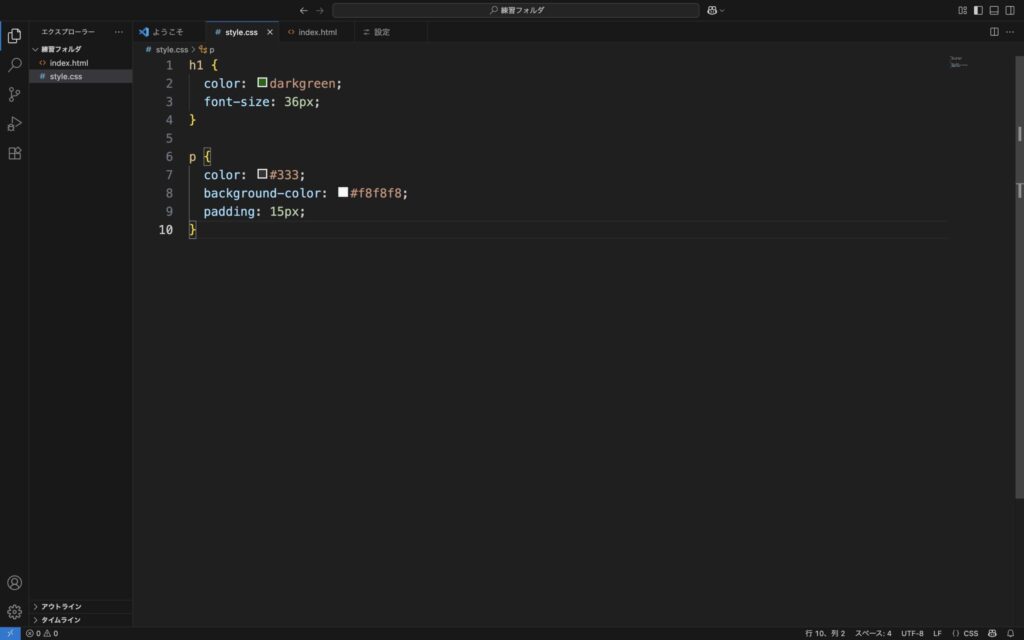Open the Source Control view
The height and width of the screenshot is (640, 1024).
pyautogui.click(x=14, y=94)
